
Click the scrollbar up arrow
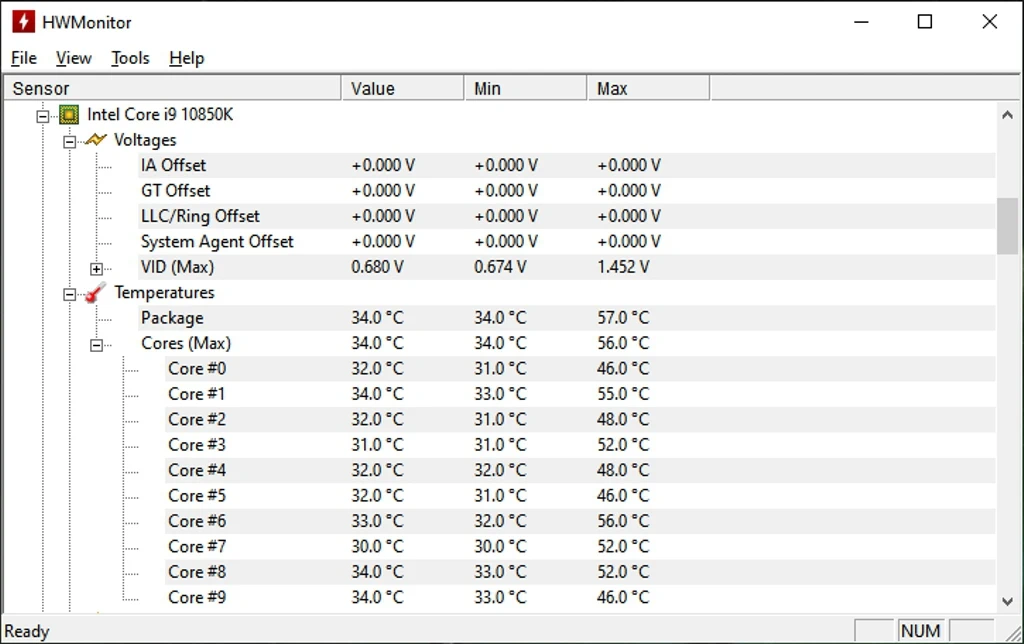pyautogui.click(x=1007, y=115)
